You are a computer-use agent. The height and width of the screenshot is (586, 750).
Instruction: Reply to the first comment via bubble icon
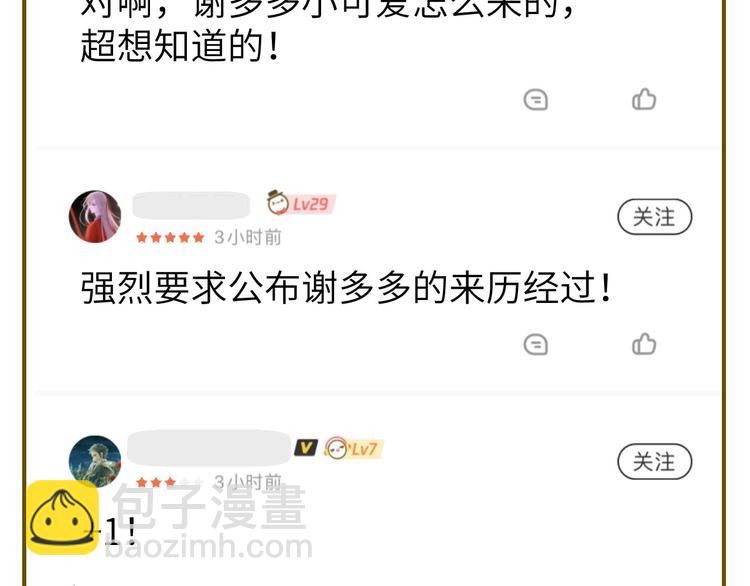point(536,100)
